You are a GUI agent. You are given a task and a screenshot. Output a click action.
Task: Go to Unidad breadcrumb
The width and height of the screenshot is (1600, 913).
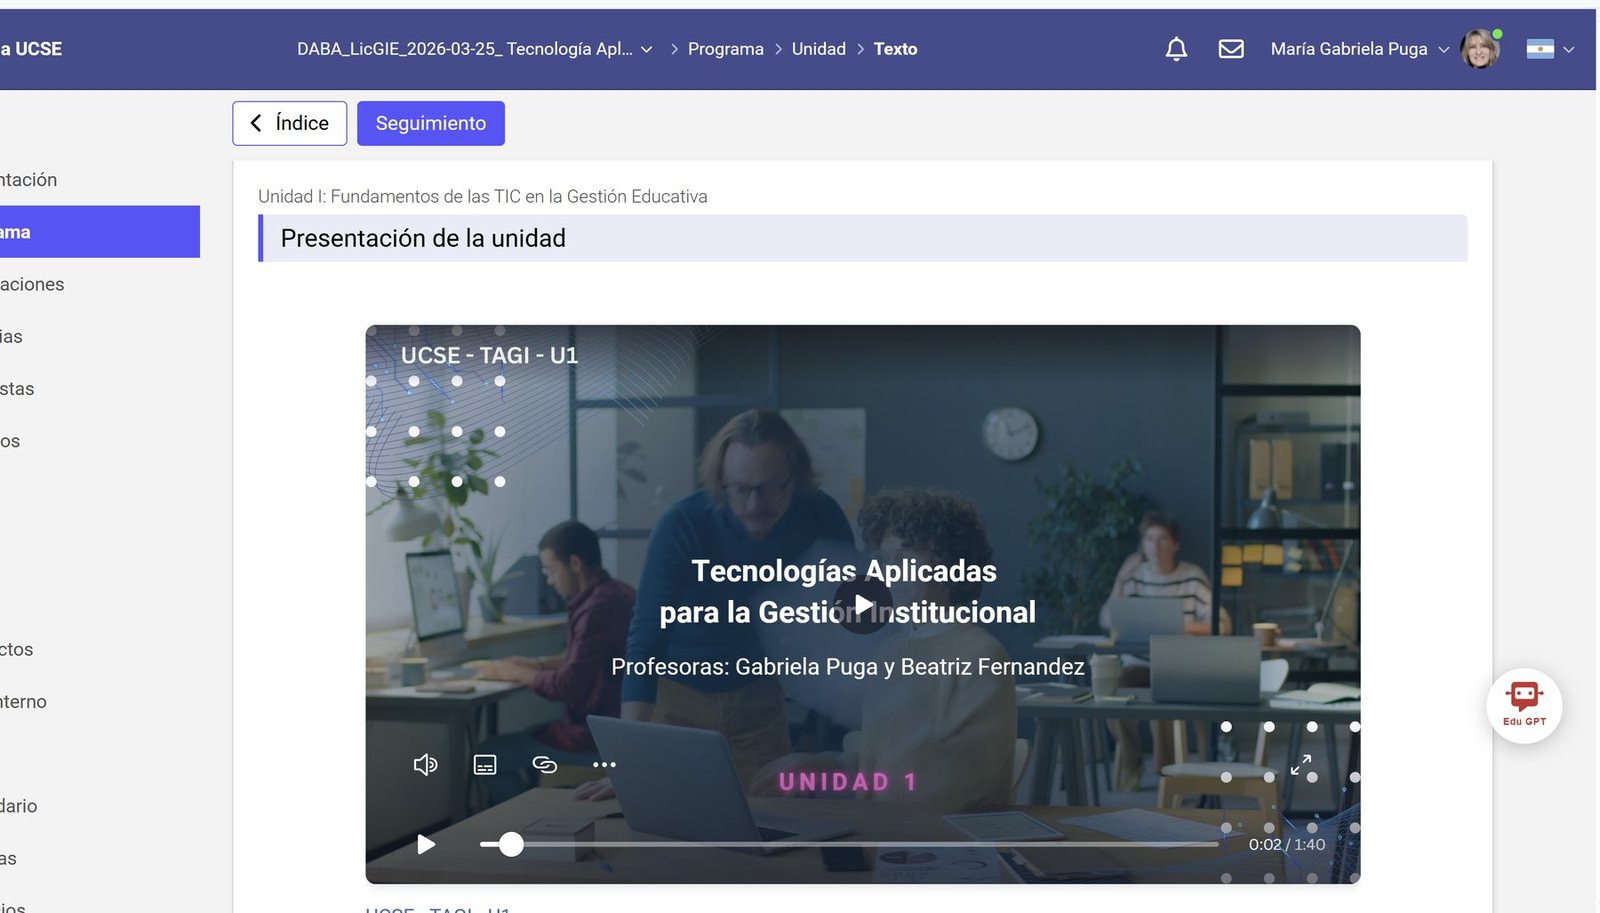(x=818, y=49)
